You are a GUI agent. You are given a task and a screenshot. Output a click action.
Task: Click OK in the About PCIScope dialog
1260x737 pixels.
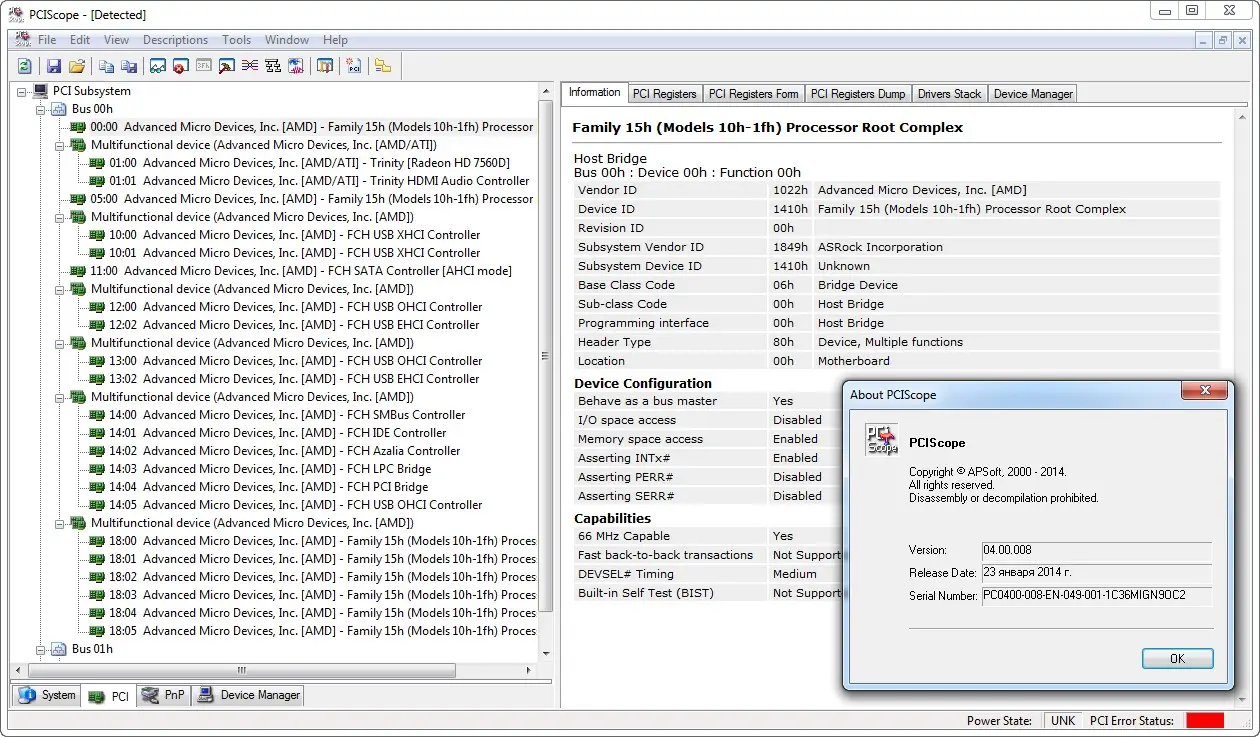(x=1177, y=658)
